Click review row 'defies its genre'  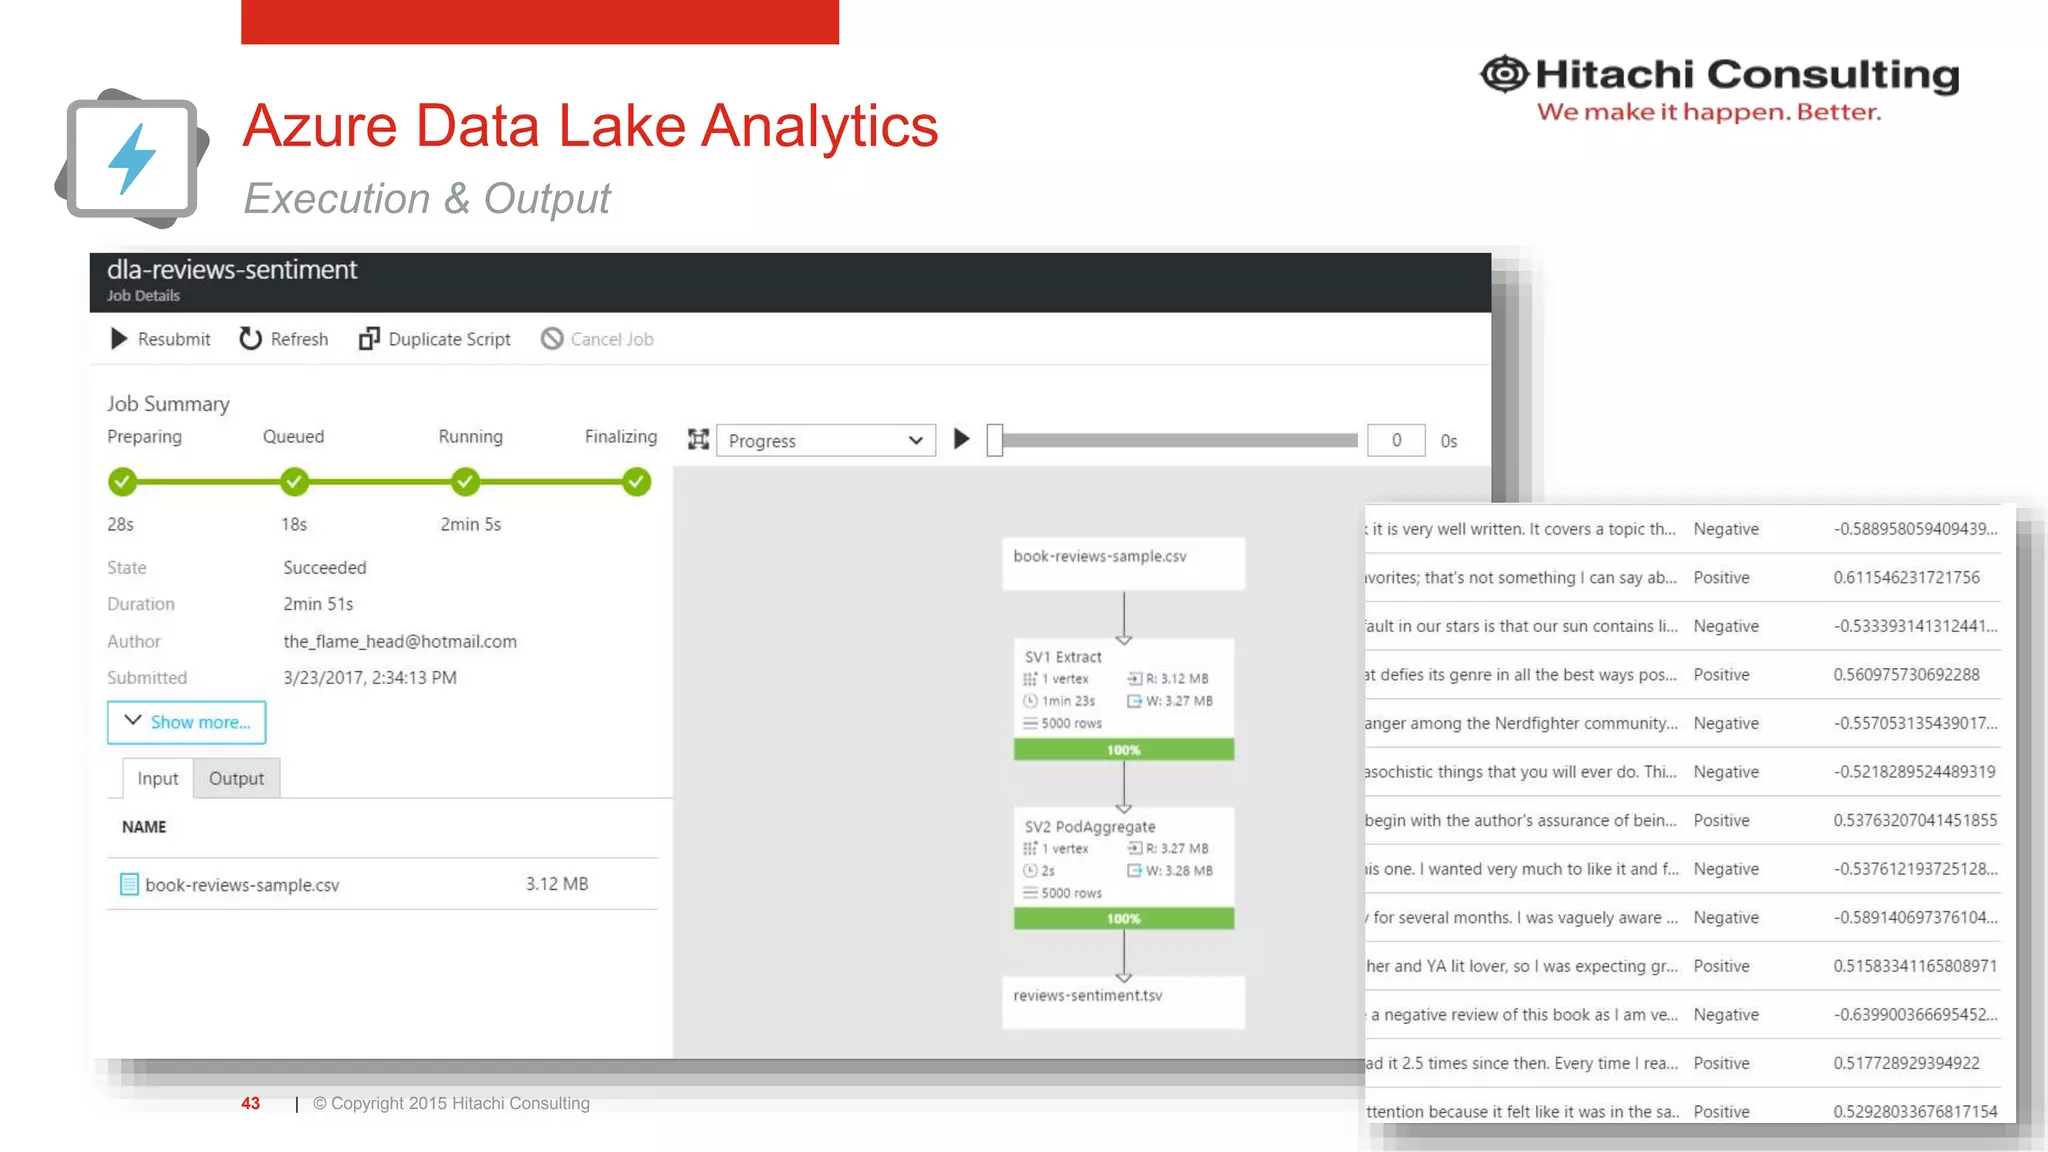(1683, 674)
